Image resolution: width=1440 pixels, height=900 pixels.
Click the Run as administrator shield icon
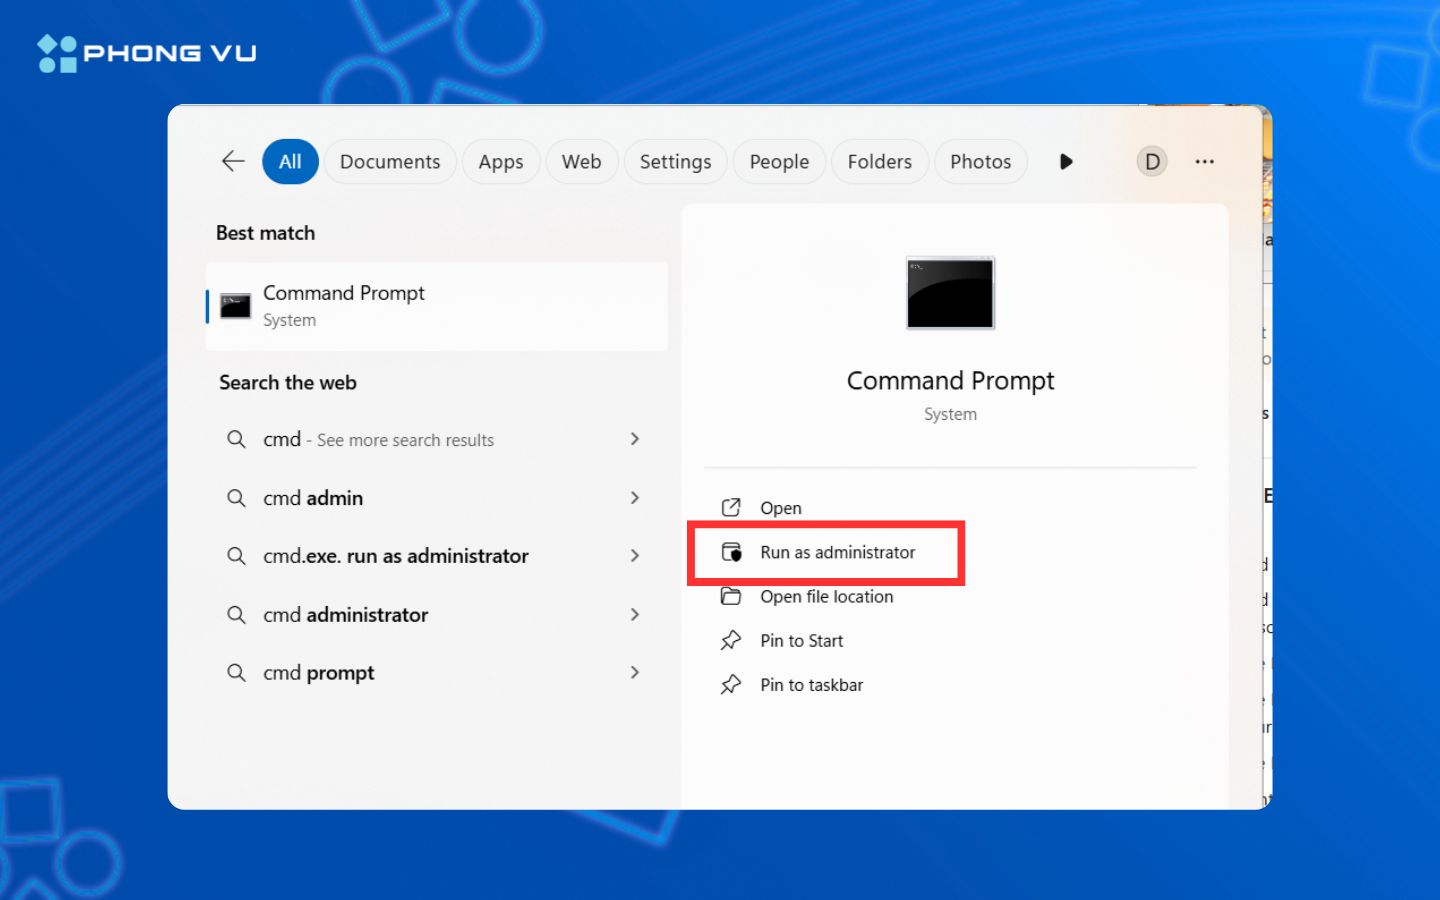tap(732, 552)
